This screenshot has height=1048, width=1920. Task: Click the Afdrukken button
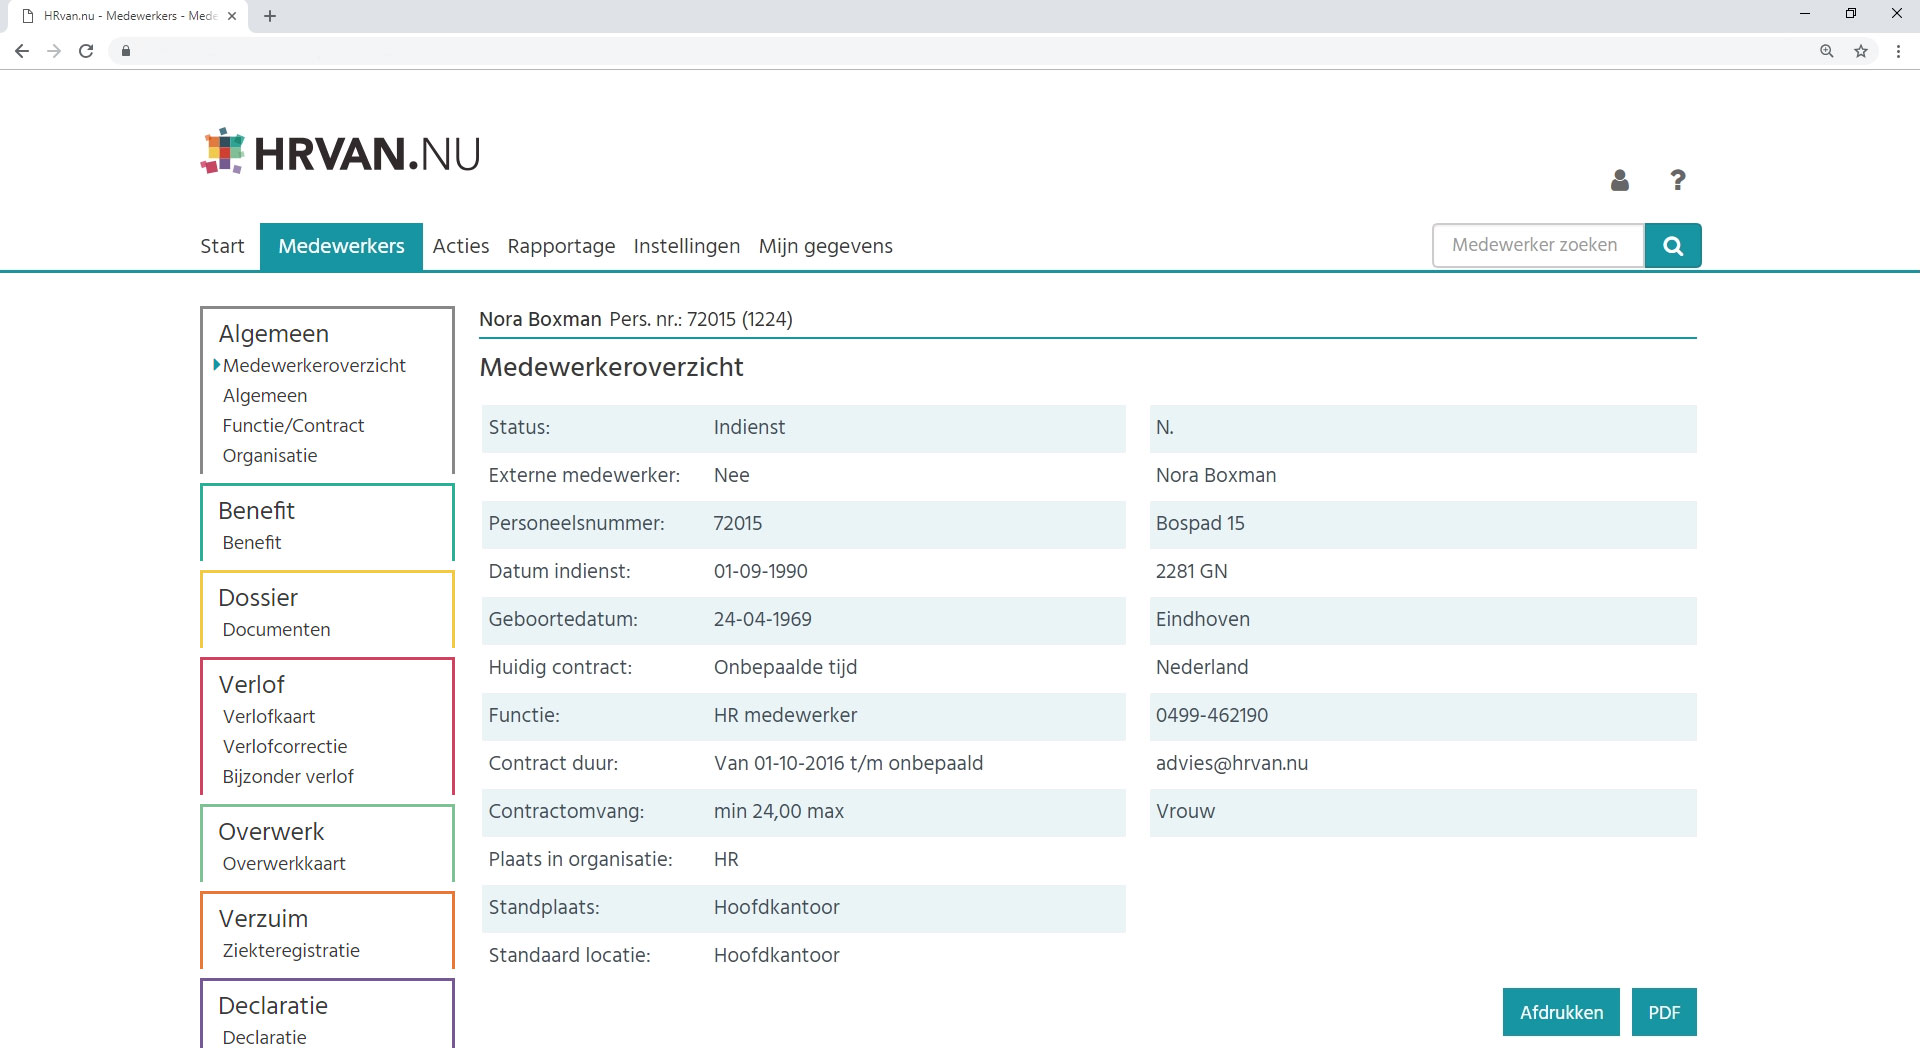click(x=1561, y=1012)
